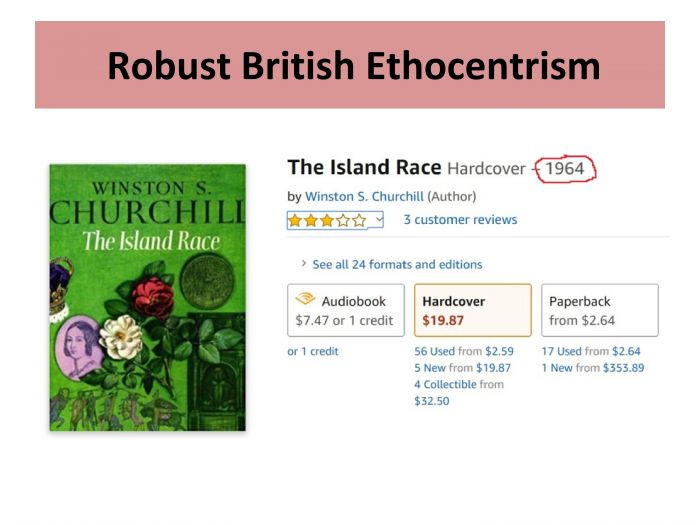This screenshot has width=700, height=525.
Task: Click the star rating icons
Action: 327,220
